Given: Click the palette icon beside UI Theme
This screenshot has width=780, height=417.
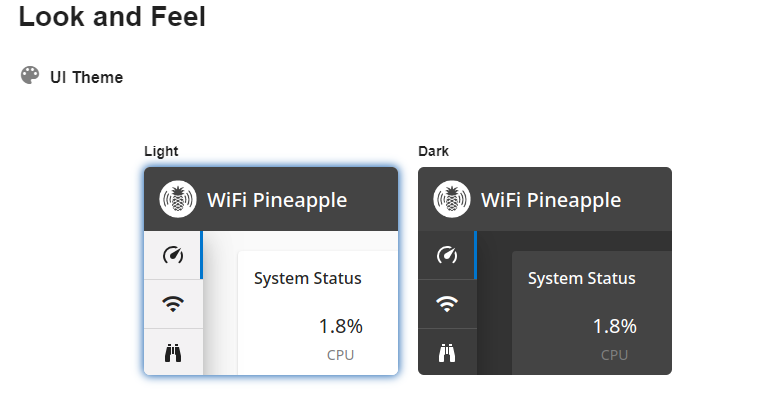Looking at the screenshot, I should (30, 76).
